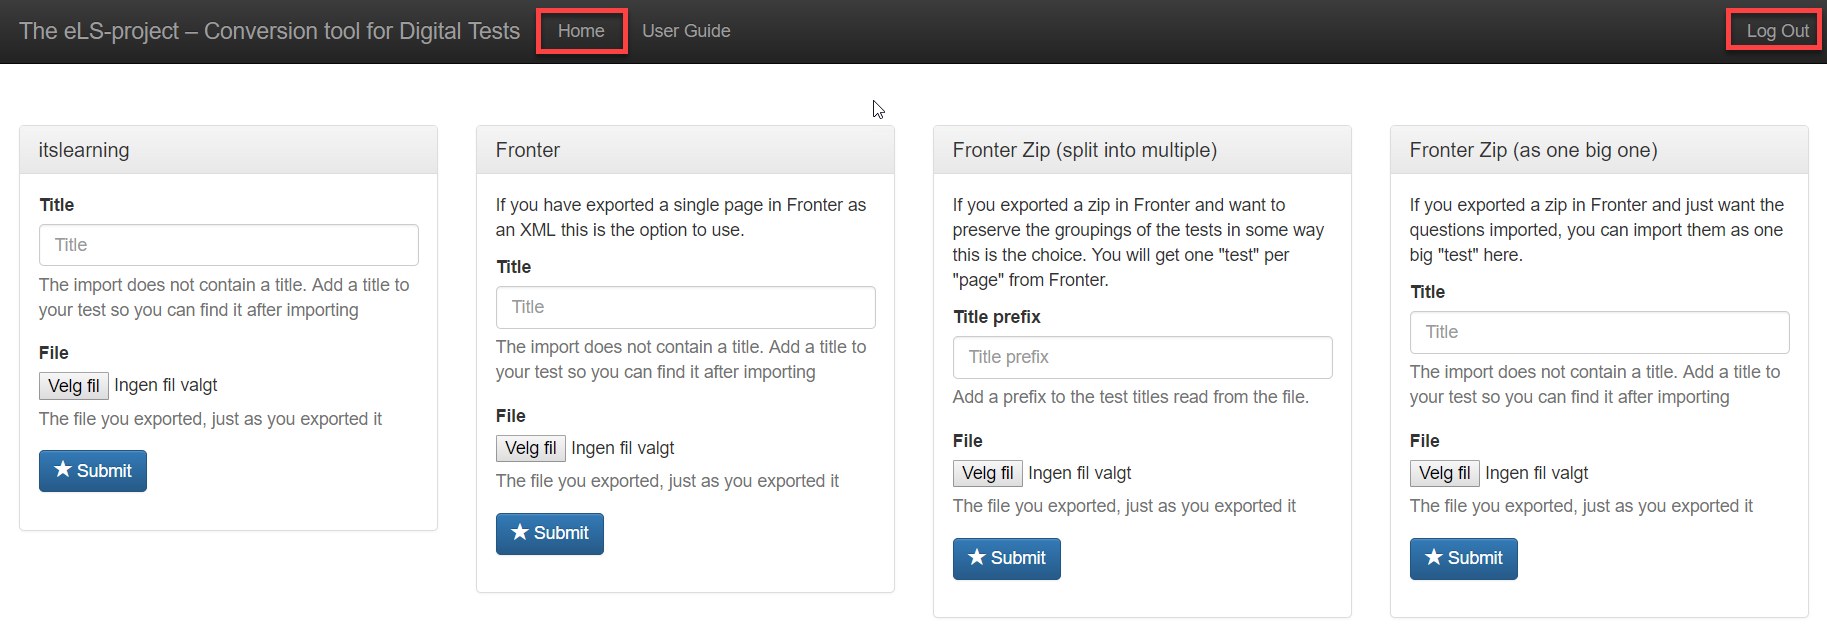Click the eLS-project site title
This screenshot has width=1827, height=634.
click(269, 31)
